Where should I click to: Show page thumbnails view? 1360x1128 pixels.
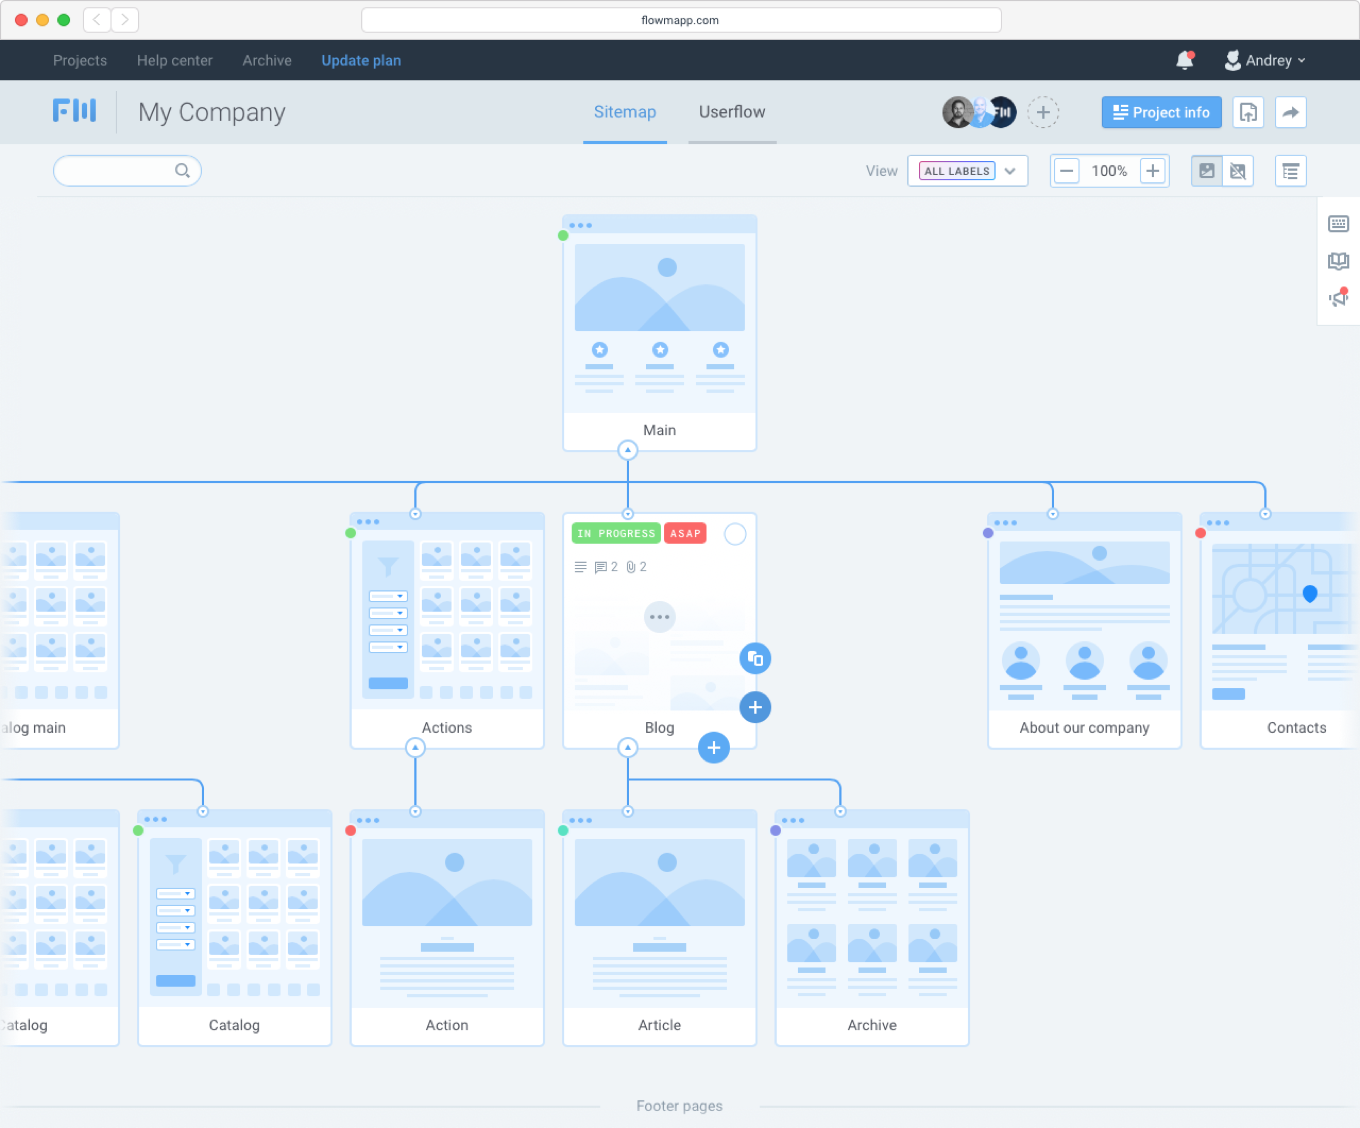pyautogui.click(x=1207, y=171)
